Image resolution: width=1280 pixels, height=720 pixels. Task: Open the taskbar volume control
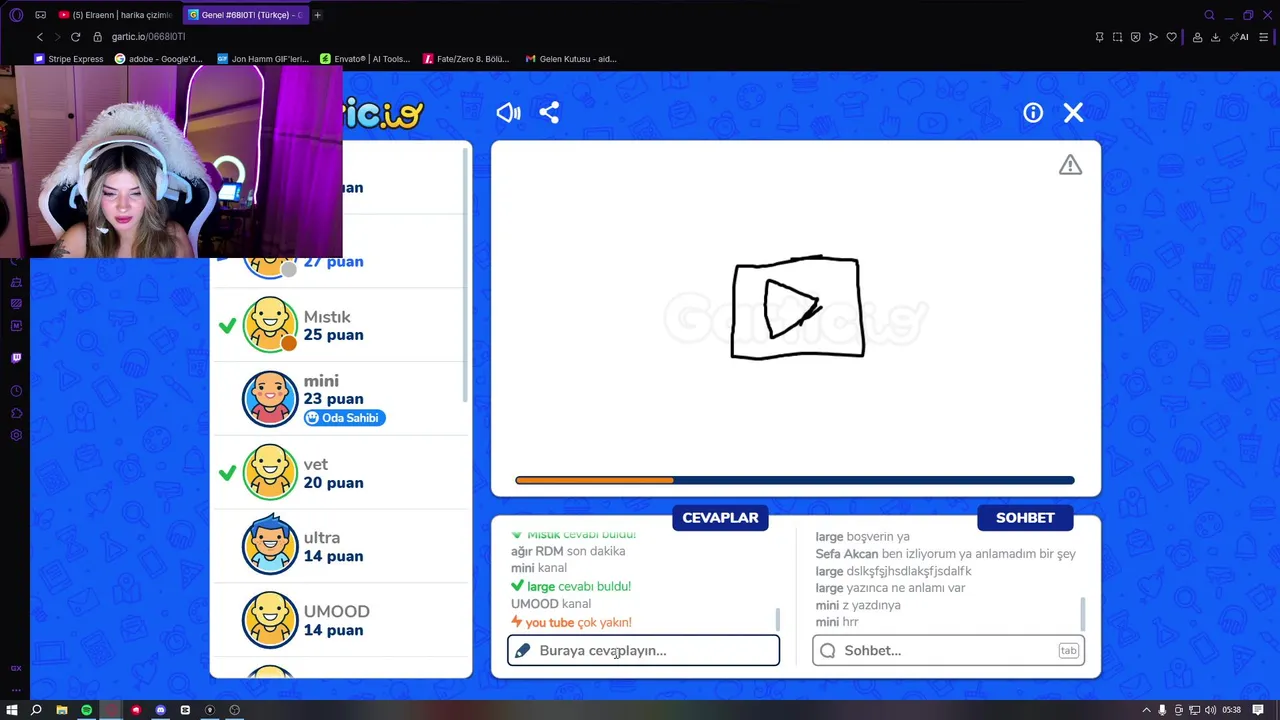(x=1210, y=710)
